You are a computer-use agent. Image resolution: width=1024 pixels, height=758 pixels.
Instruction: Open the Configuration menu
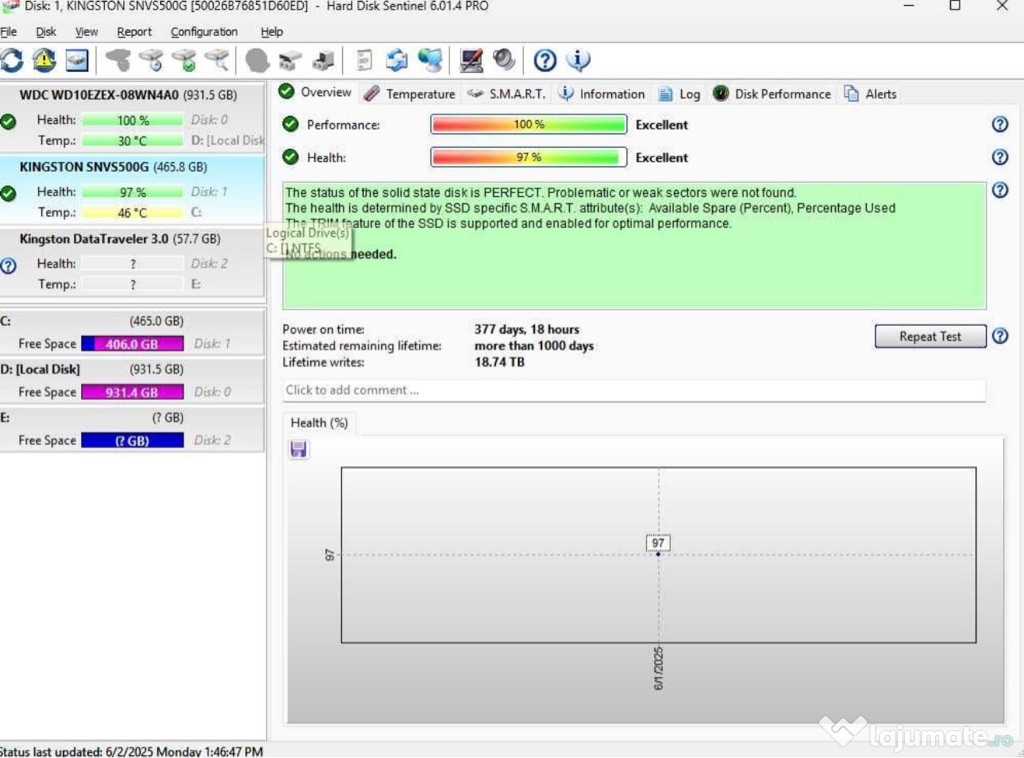204,31
